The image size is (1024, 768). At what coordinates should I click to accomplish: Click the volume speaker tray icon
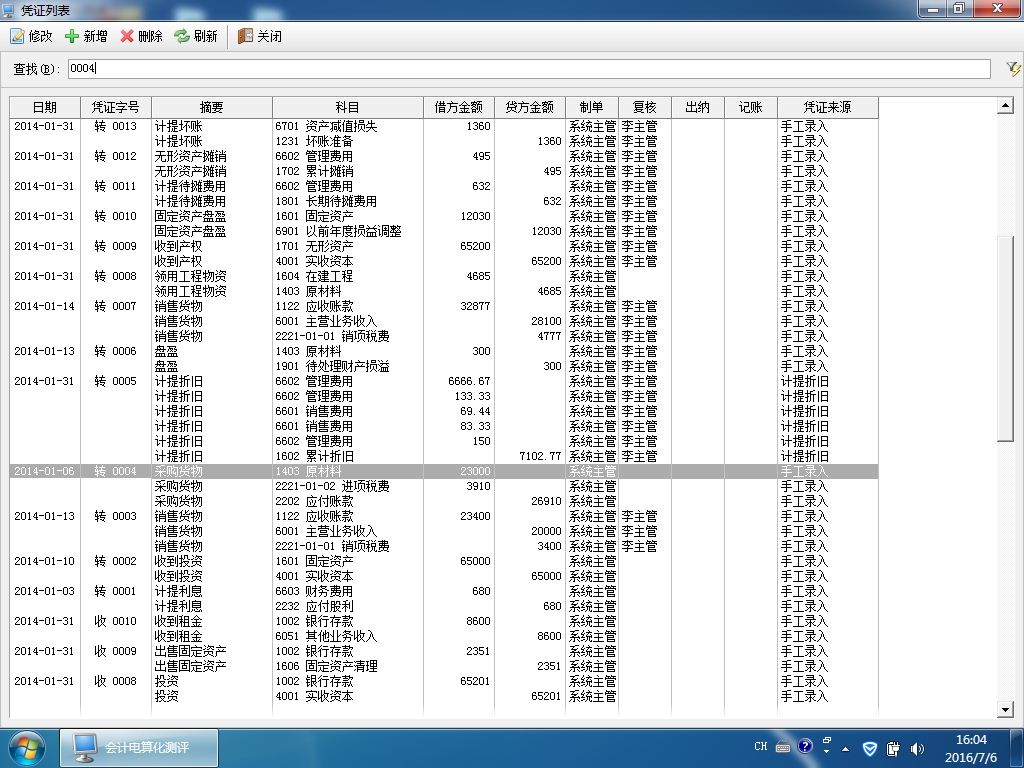coord(917,748)
